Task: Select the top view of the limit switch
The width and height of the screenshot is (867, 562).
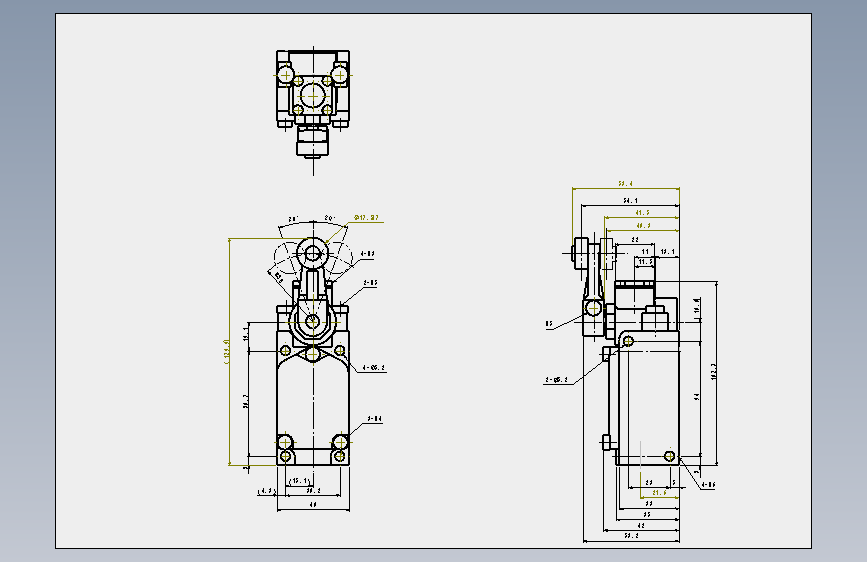Action: (313, 103)
